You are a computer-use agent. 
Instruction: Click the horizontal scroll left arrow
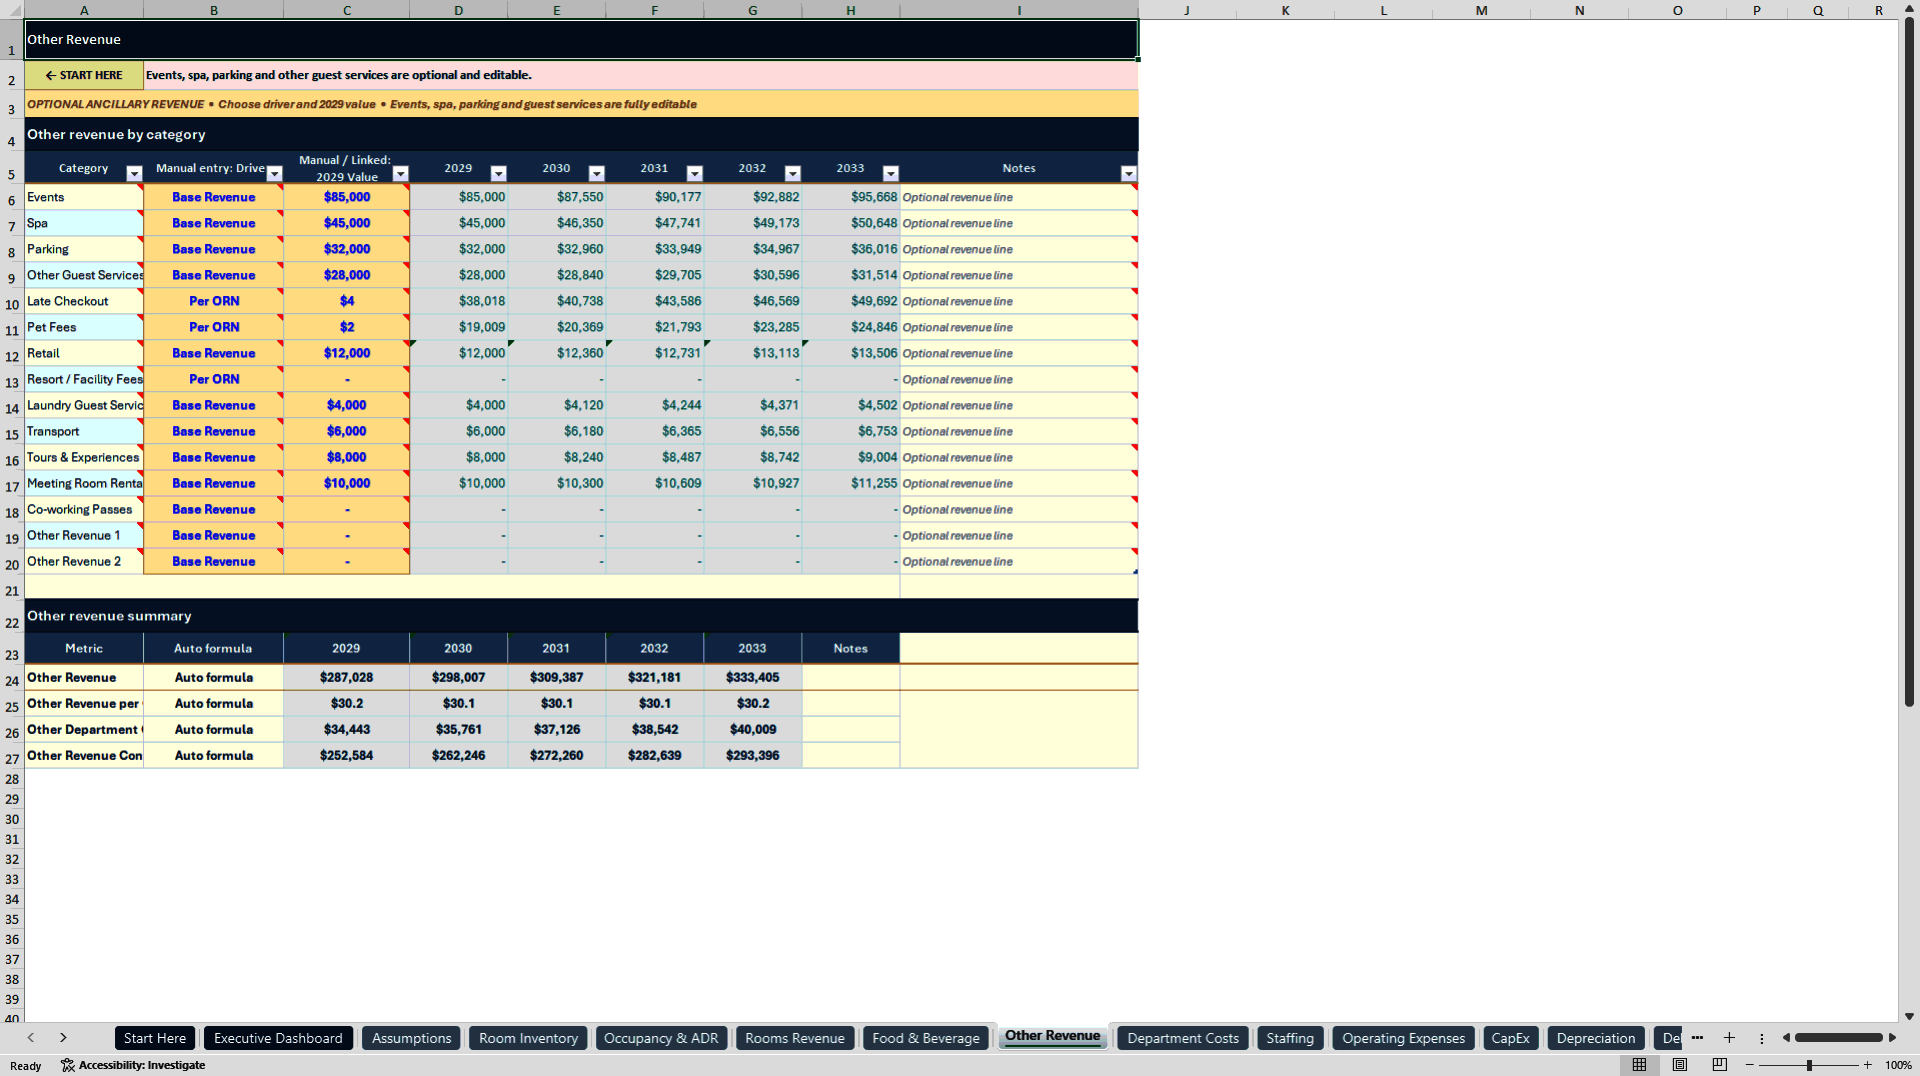pos(1785,1038)
